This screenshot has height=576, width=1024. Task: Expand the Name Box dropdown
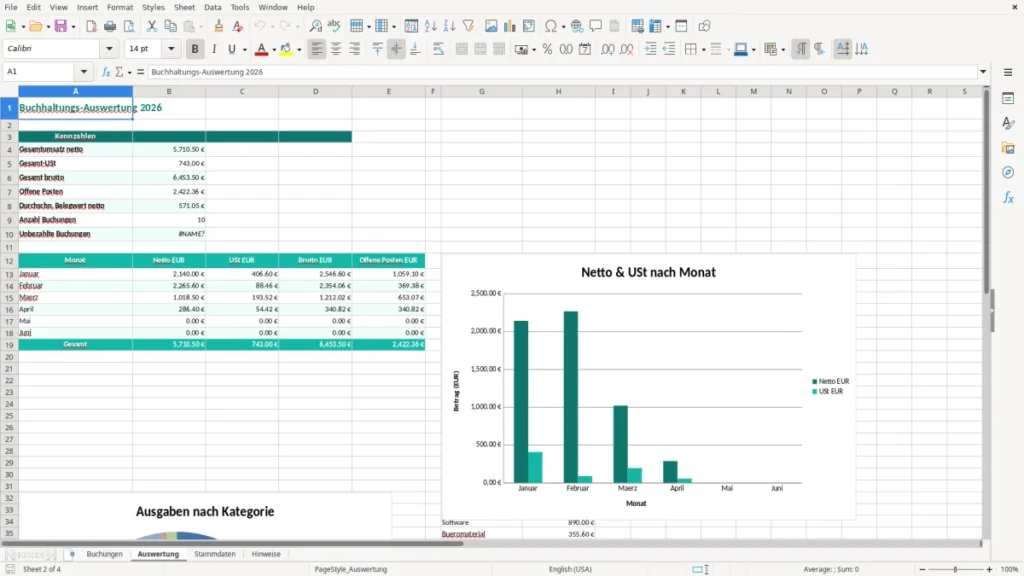click(84, 72)
